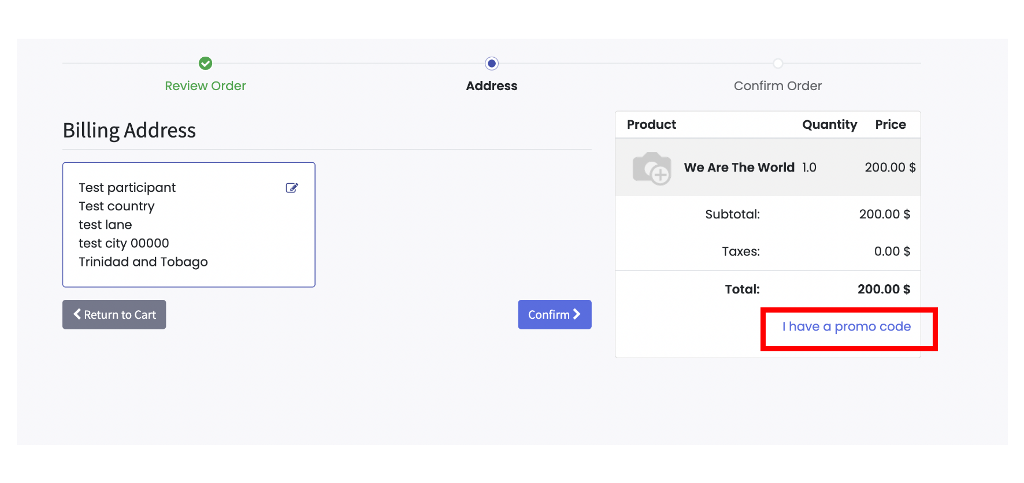Select the Test participant billing address card
The width and height of the screenshot is (1024, 483).
pyautogui.click(x=188, y=225)
